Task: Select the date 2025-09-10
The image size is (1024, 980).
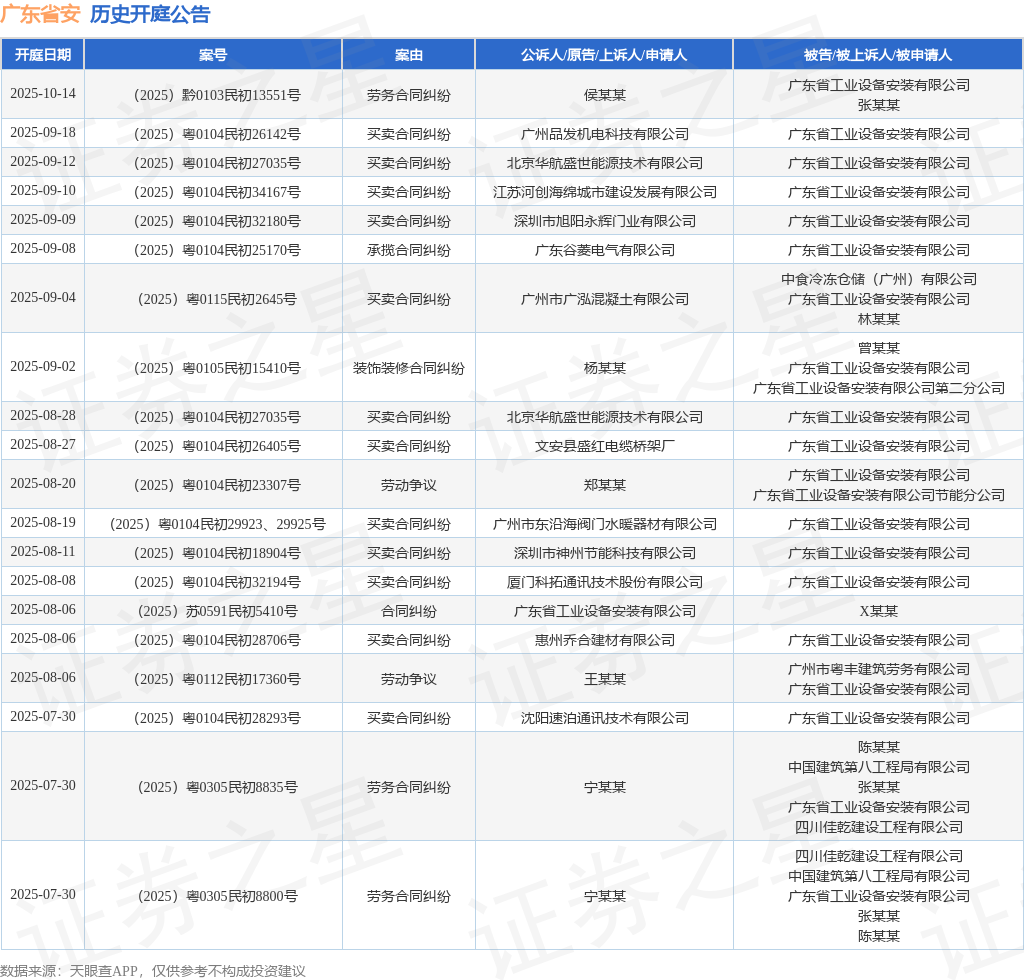Action: point(43,190)
